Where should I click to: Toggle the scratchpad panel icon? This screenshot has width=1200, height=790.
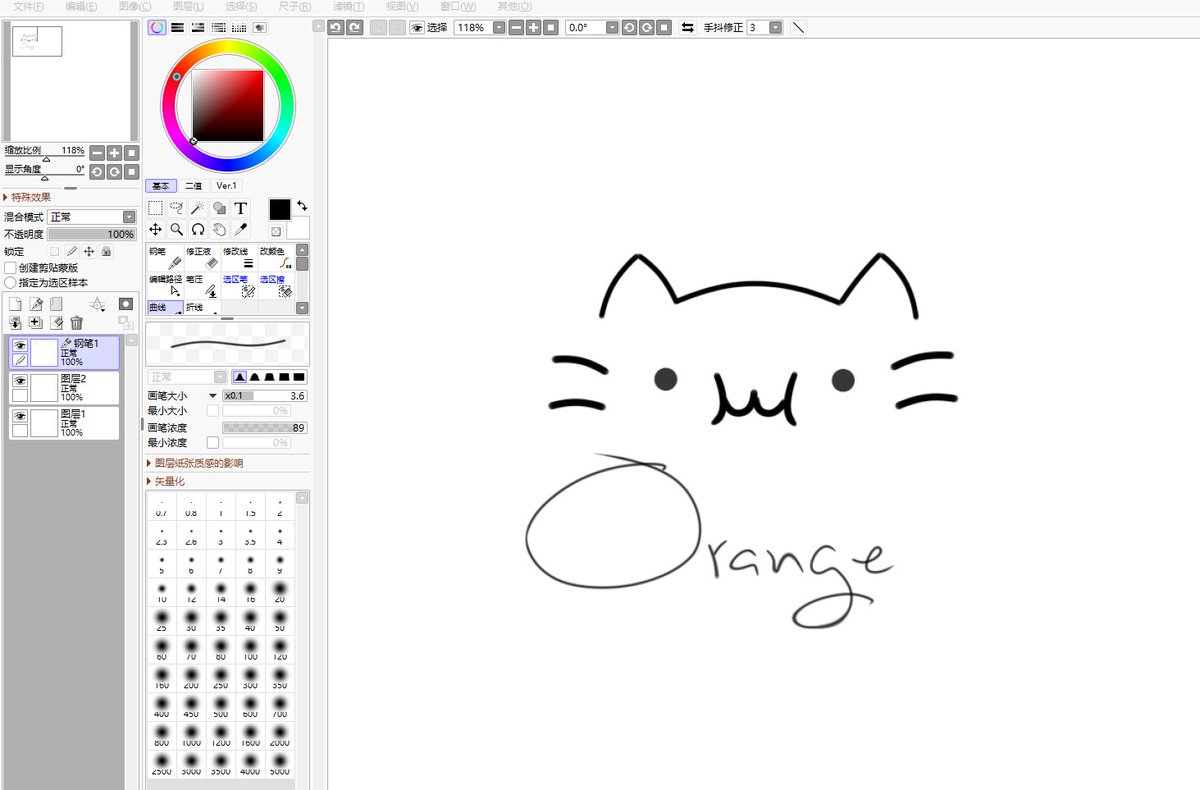(259, 28)
